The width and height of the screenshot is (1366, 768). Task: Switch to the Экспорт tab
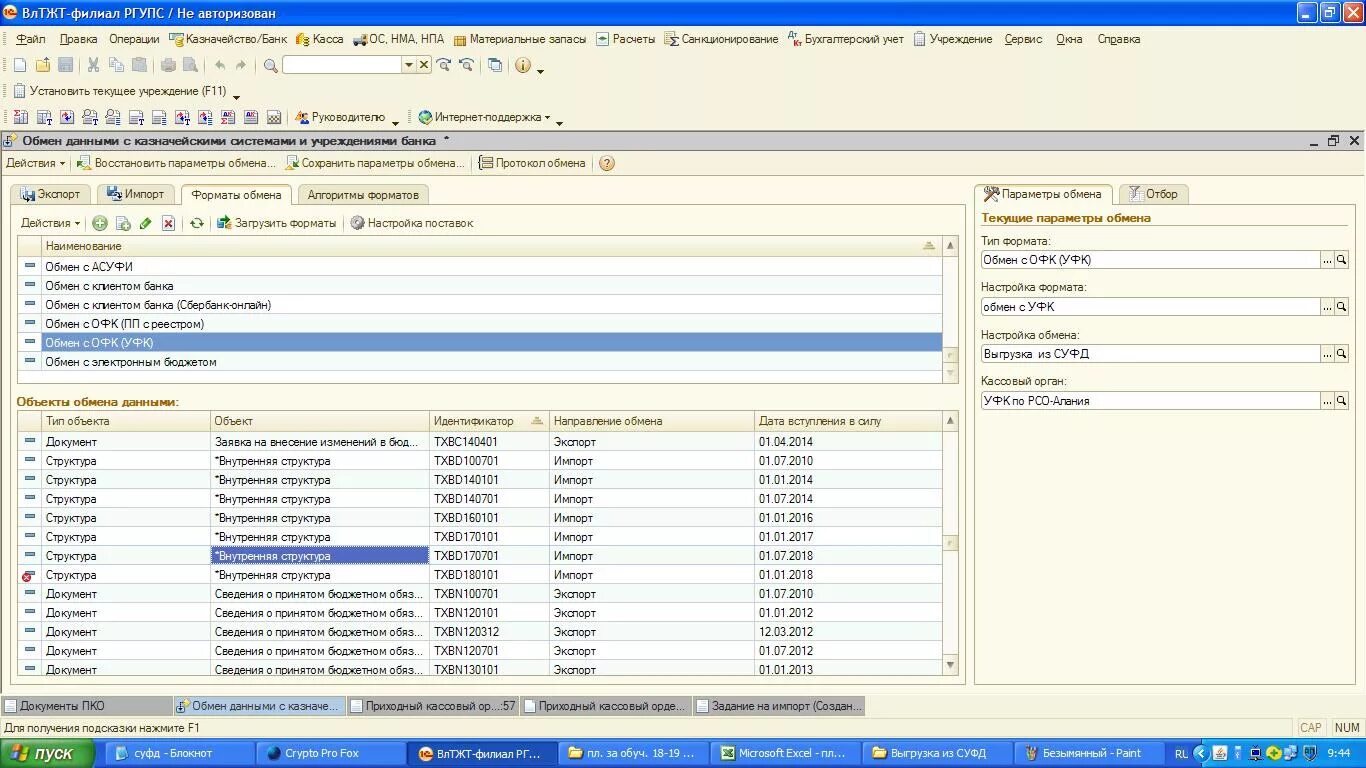(x=50, y=194)
